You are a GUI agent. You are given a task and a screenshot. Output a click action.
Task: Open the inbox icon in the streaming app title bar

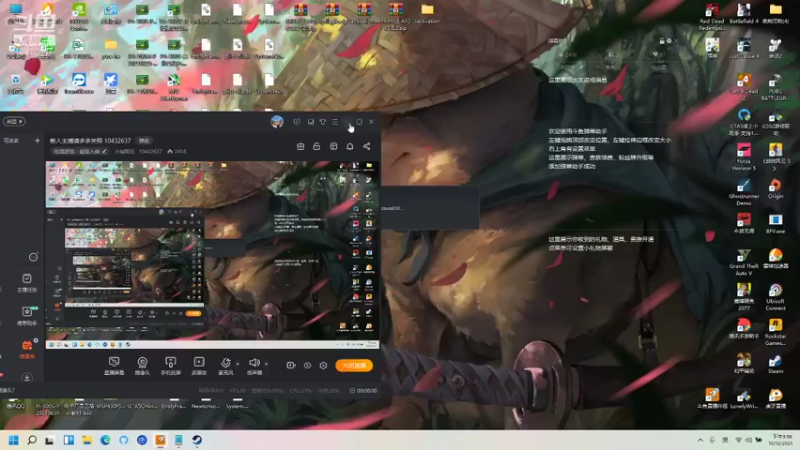point(311,122)
